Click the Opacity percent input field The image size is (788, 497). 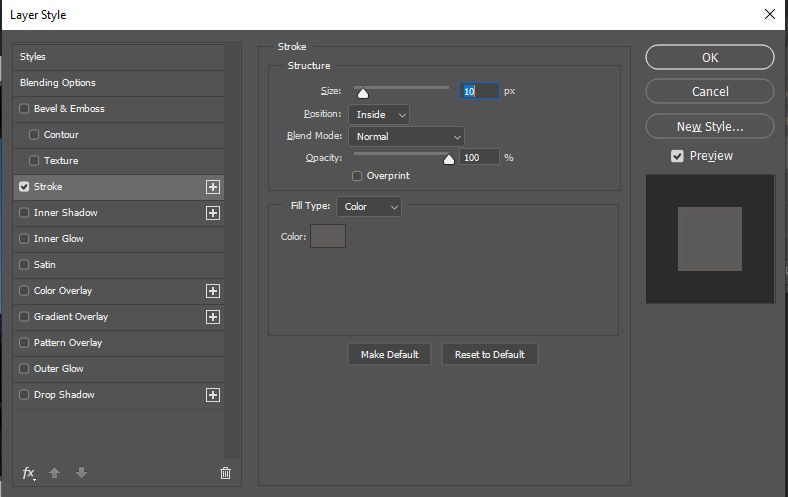(x=479, y=157)
